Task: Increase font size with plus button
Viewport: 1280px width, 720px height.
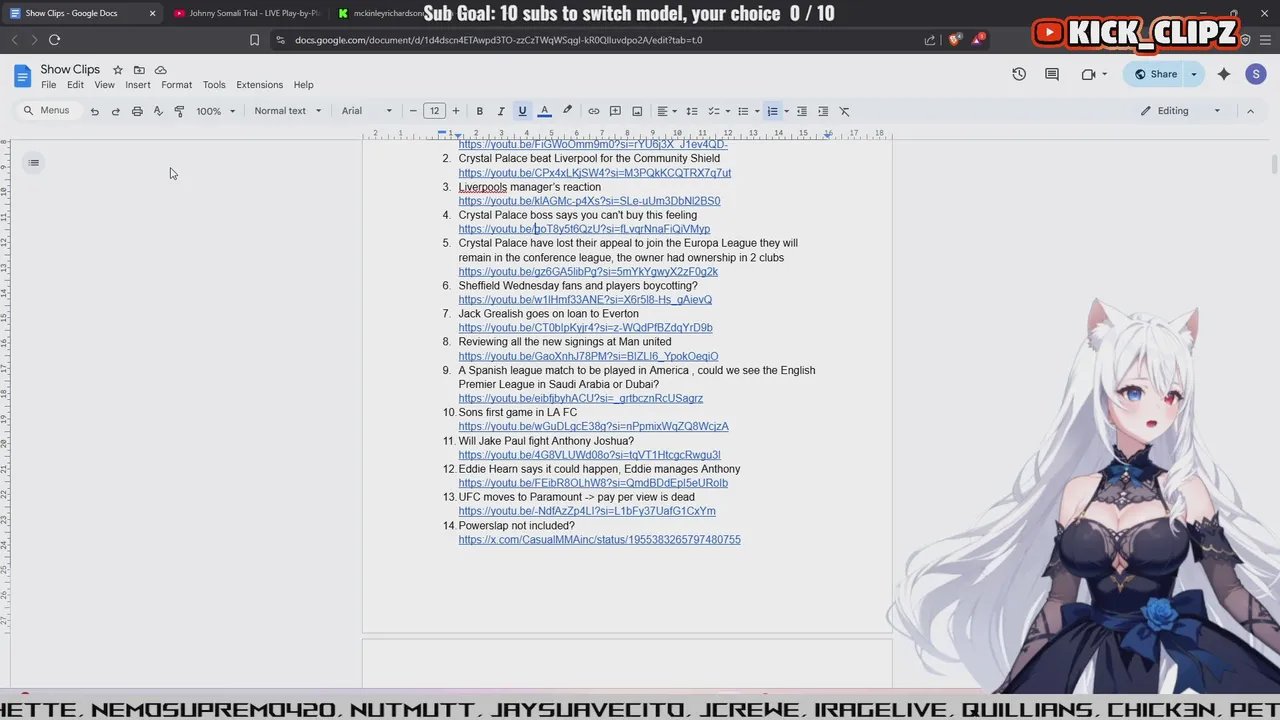Action: (456, 111)
